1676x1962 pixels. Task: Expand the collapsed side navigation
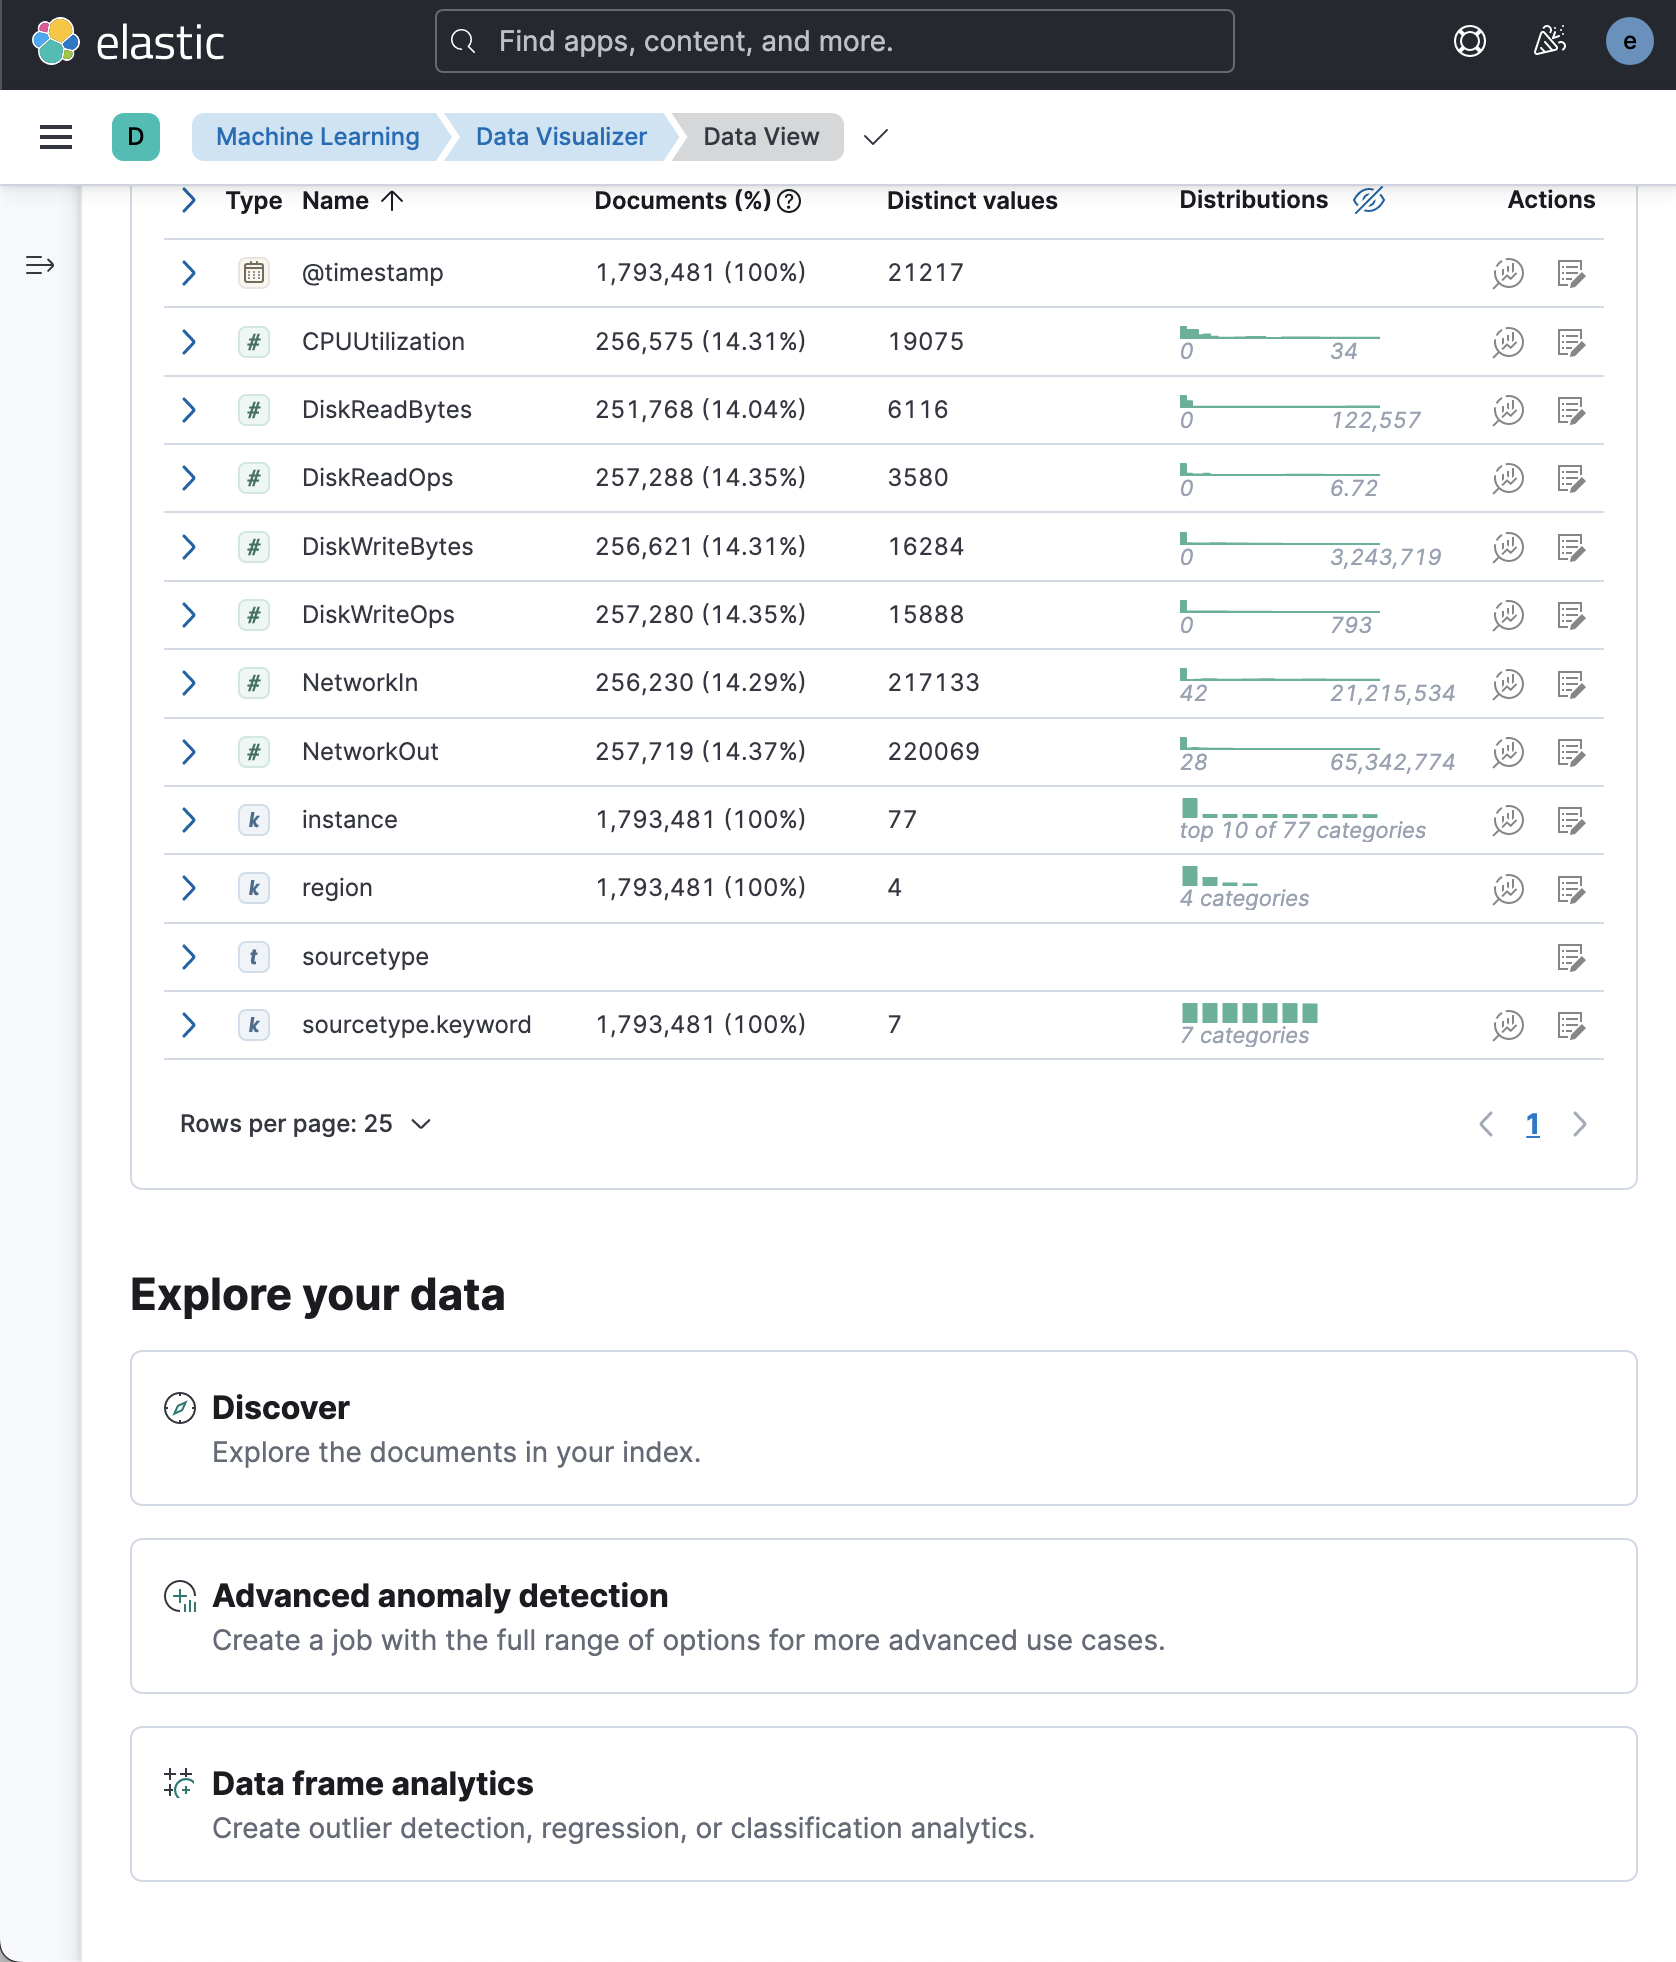click(40, 265)
